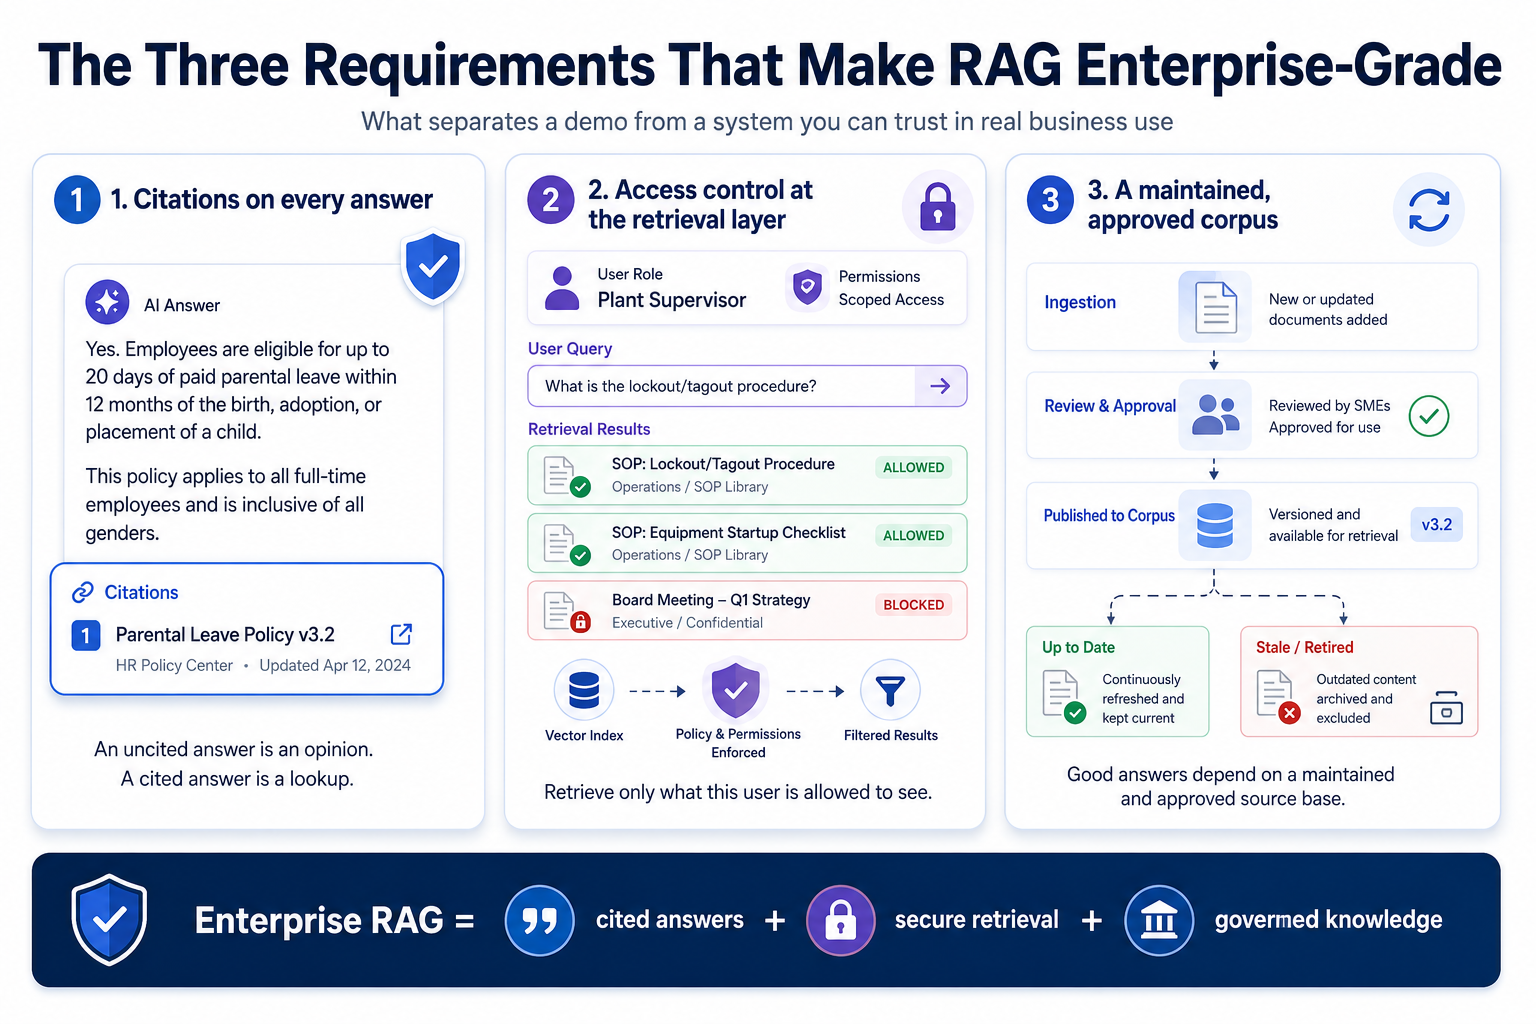Click the archive box icon in Stale / Retired
1536x1024 pixels.
coord(1446,707)
